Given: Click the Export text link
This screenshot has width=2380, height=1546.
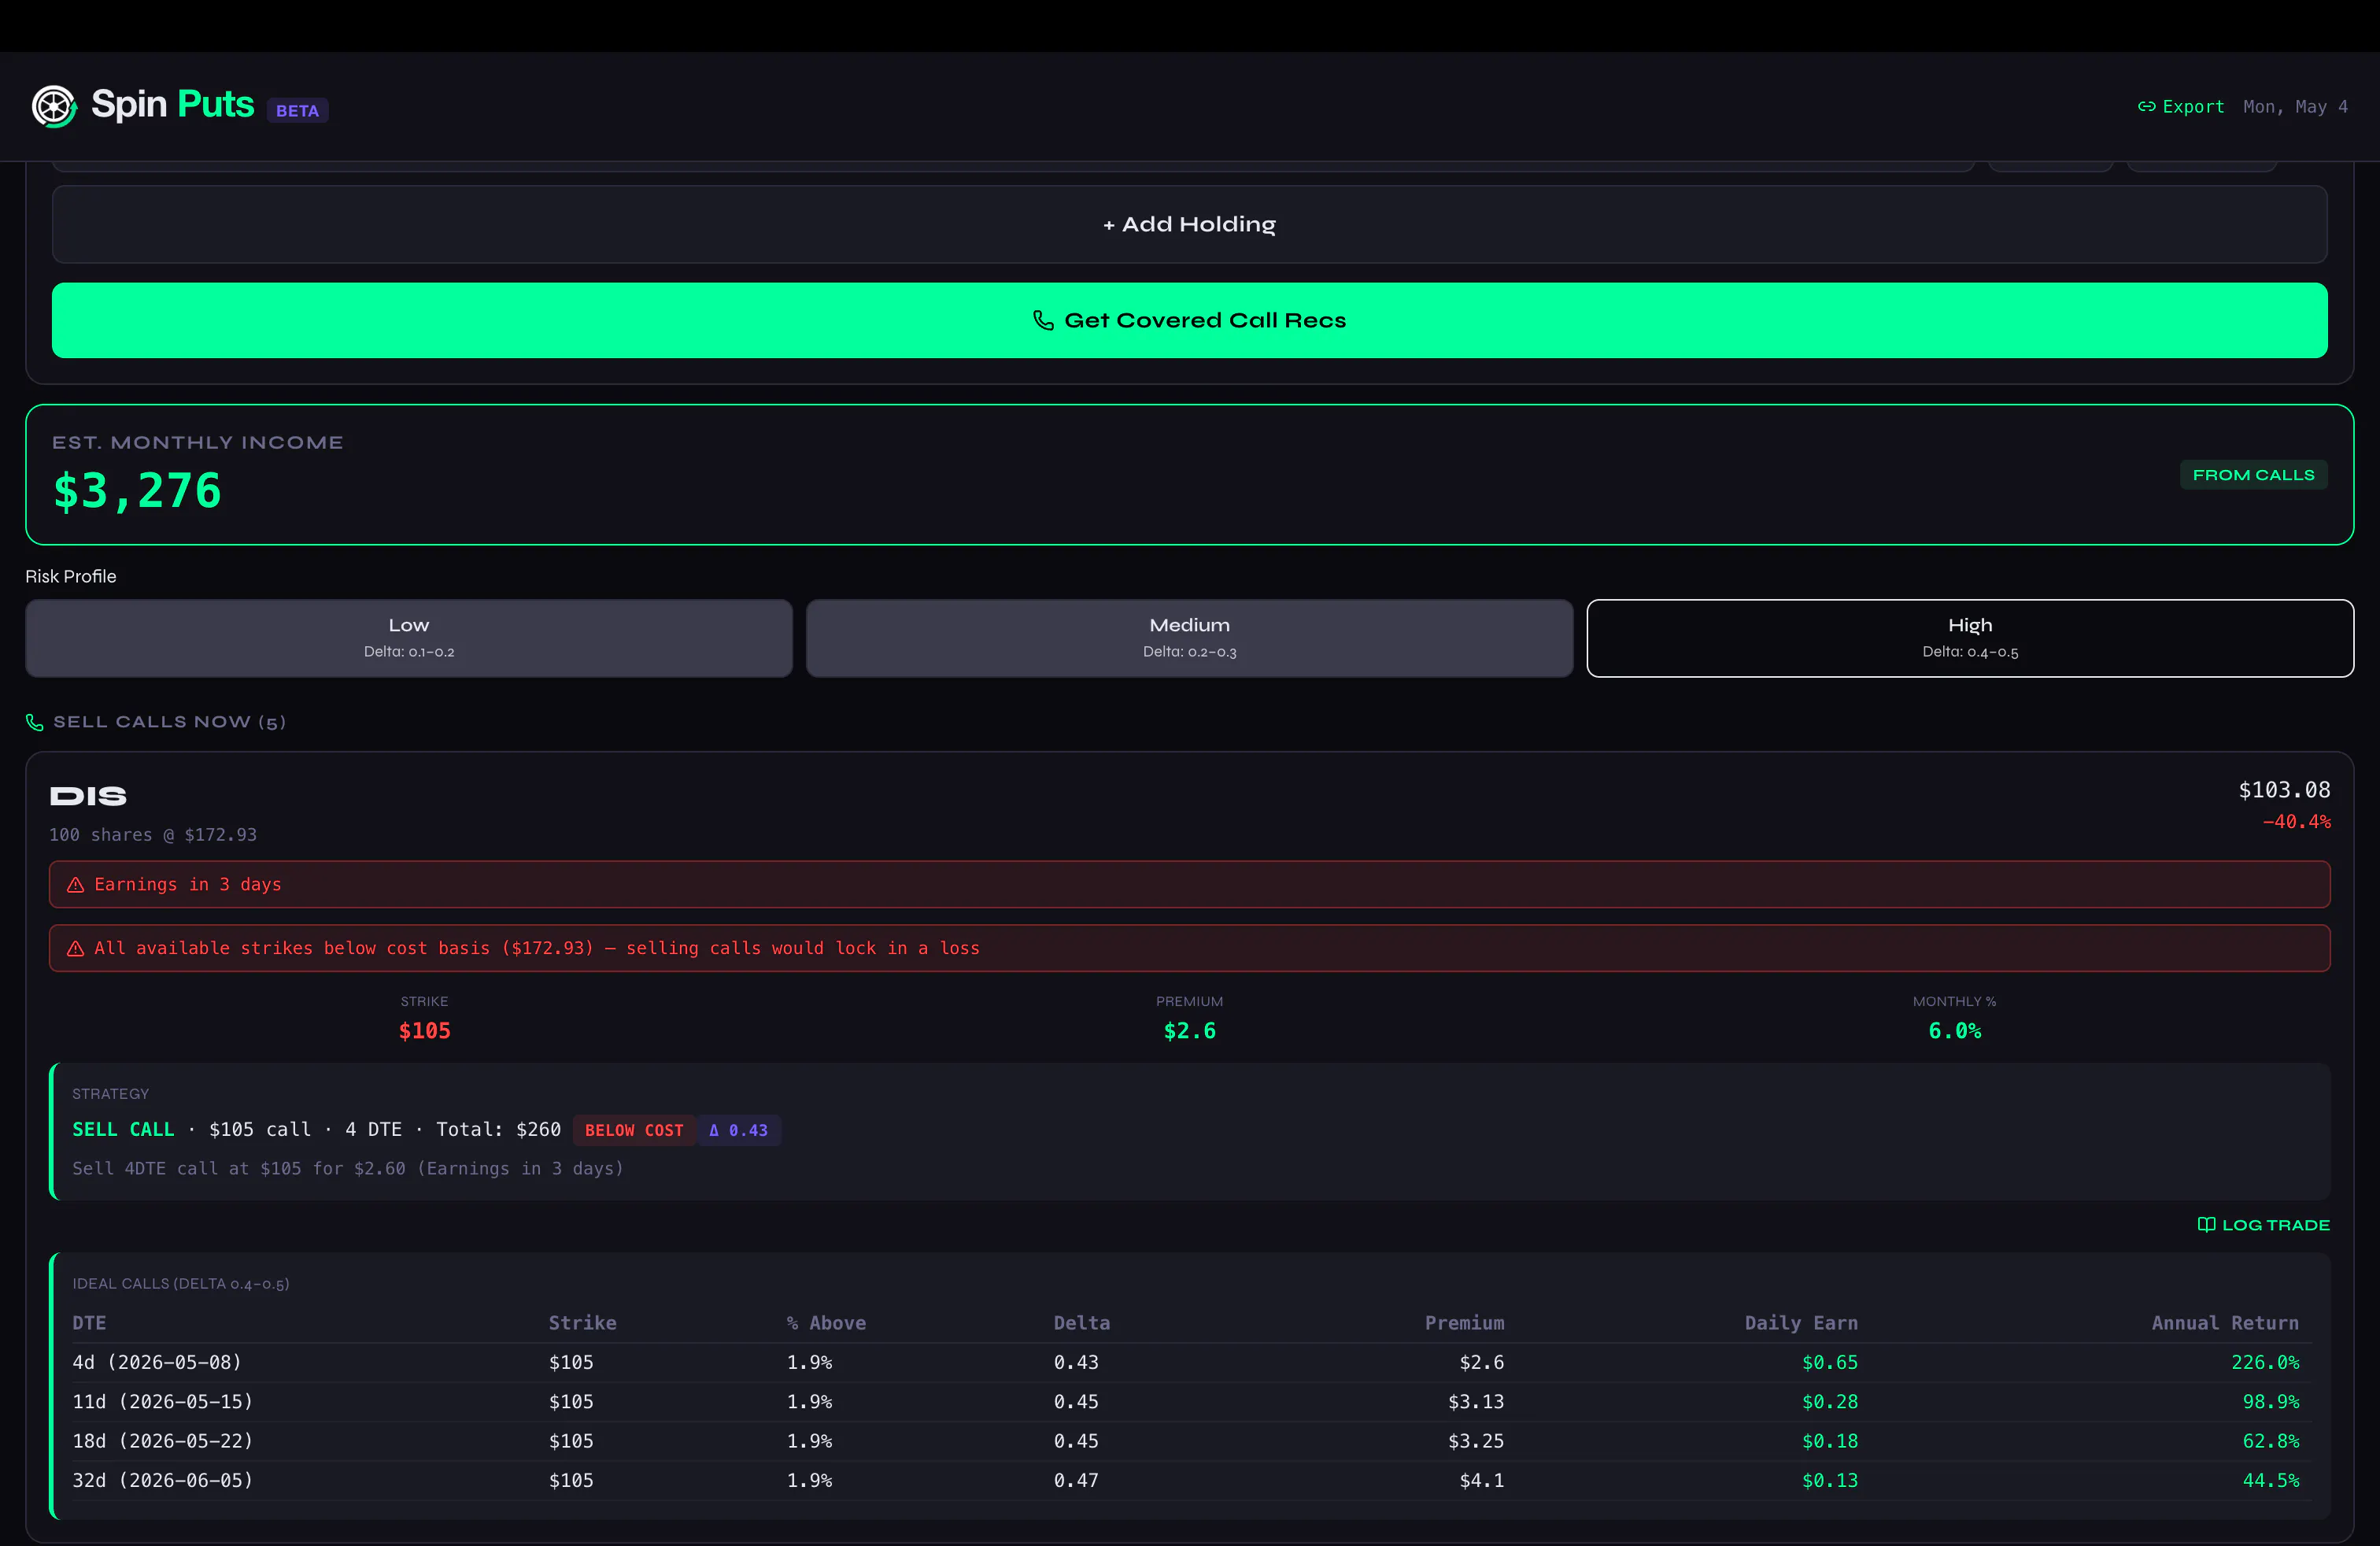Looking at the screenshot, I should [x=2193, y=106].
